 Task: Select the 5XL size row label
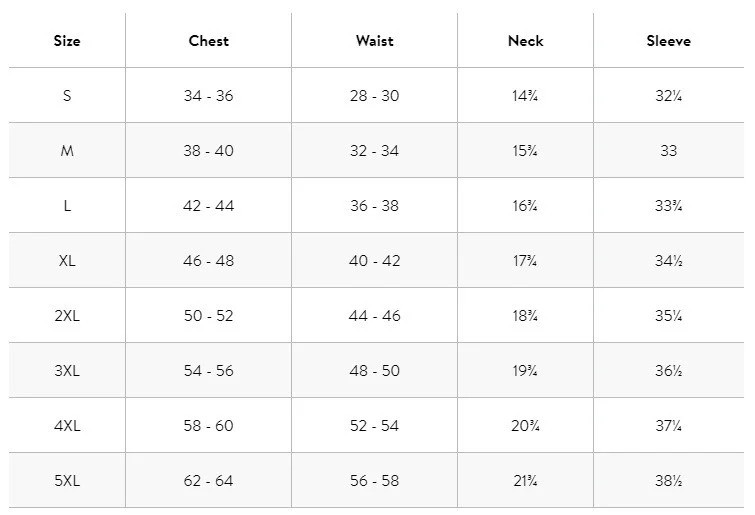(67, 481)
